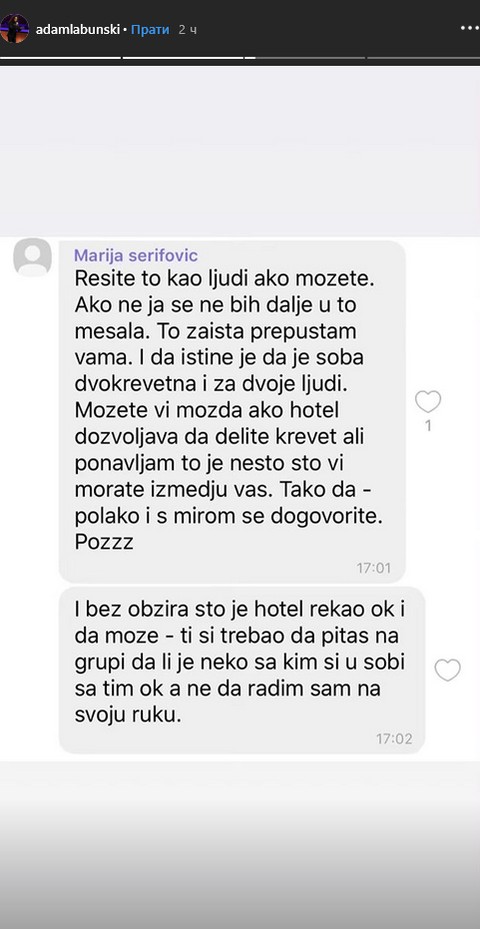Click the 17:01 message timestamp
This screenshot has width=480, height=929.
click(373, 568)
